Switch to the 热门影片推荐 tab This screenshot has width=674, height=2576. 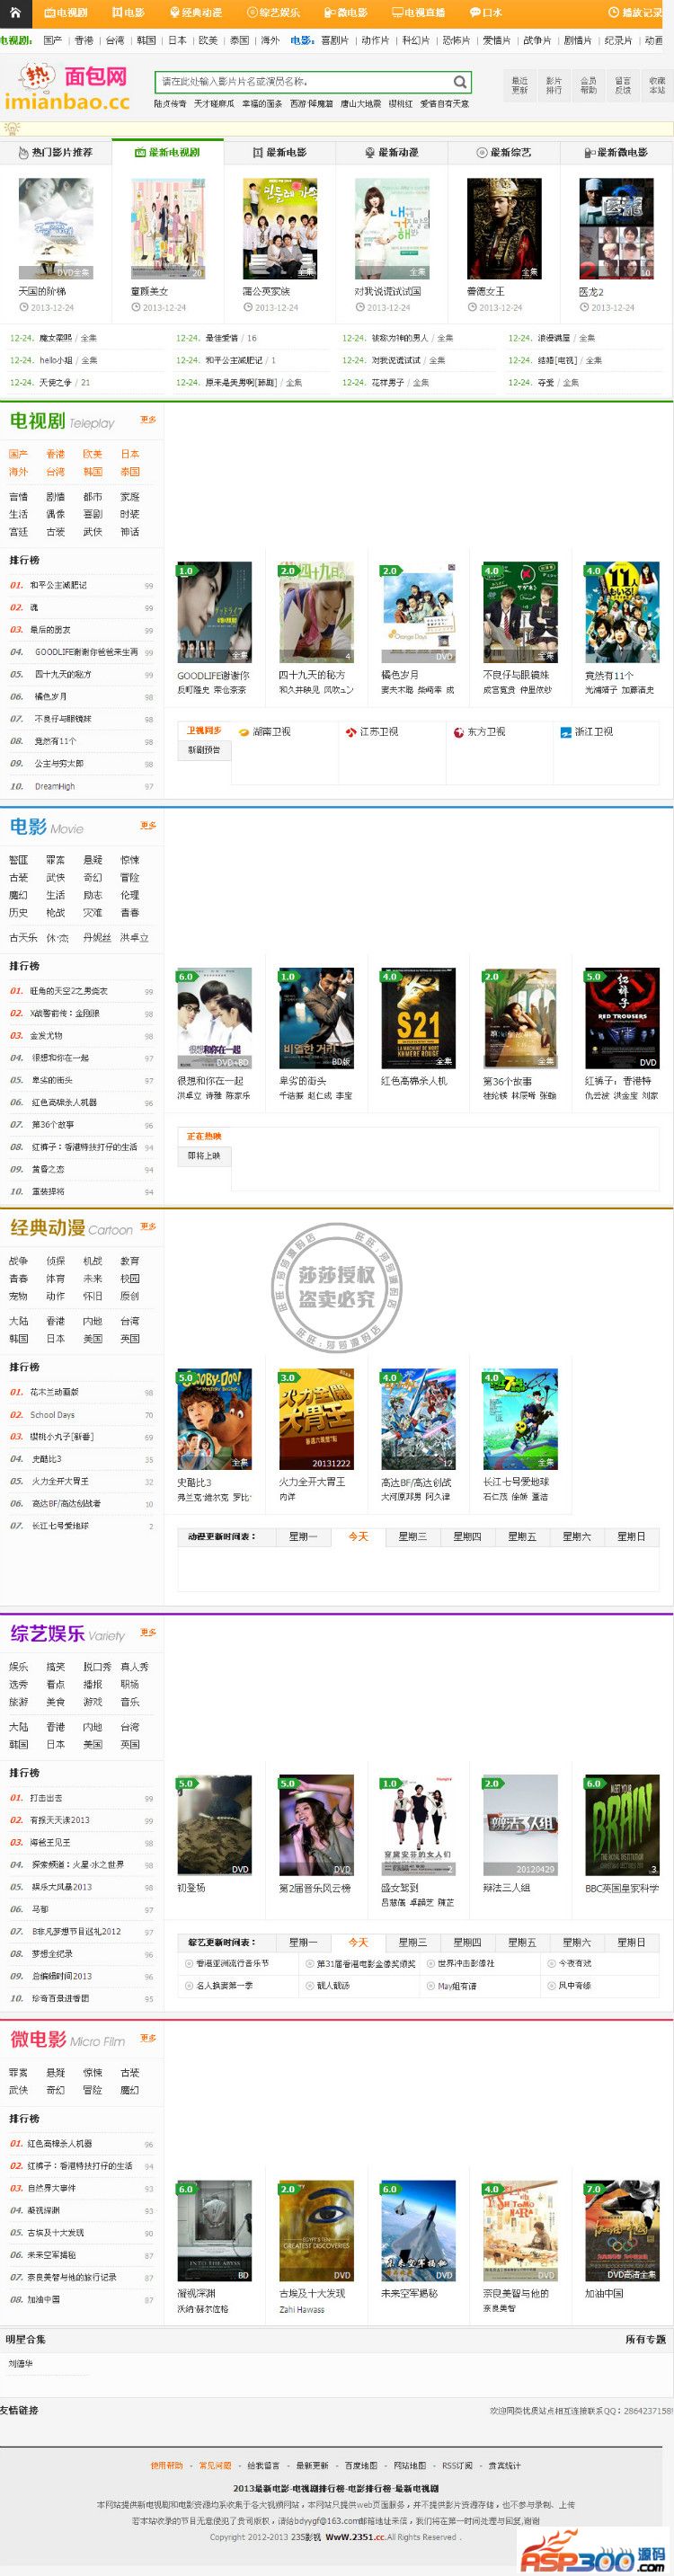[55, 152]
